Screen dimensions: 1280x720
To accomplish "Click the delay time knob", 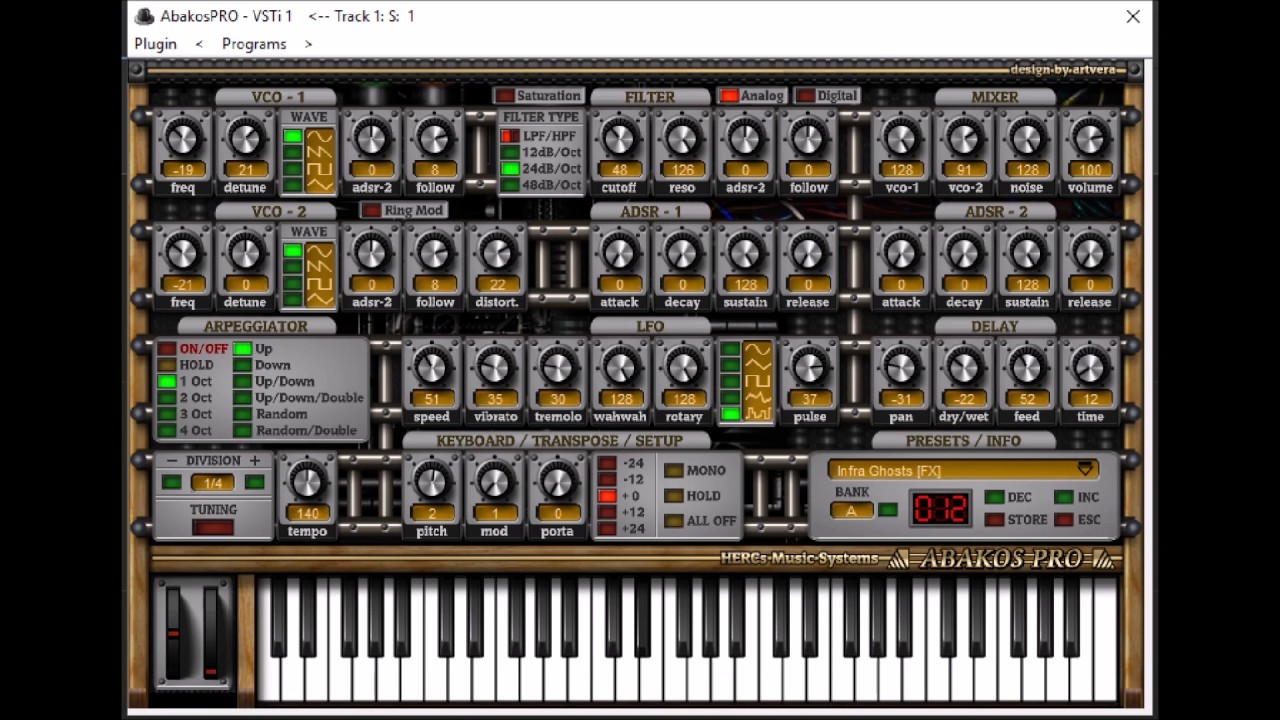I will pos(1090,367).
